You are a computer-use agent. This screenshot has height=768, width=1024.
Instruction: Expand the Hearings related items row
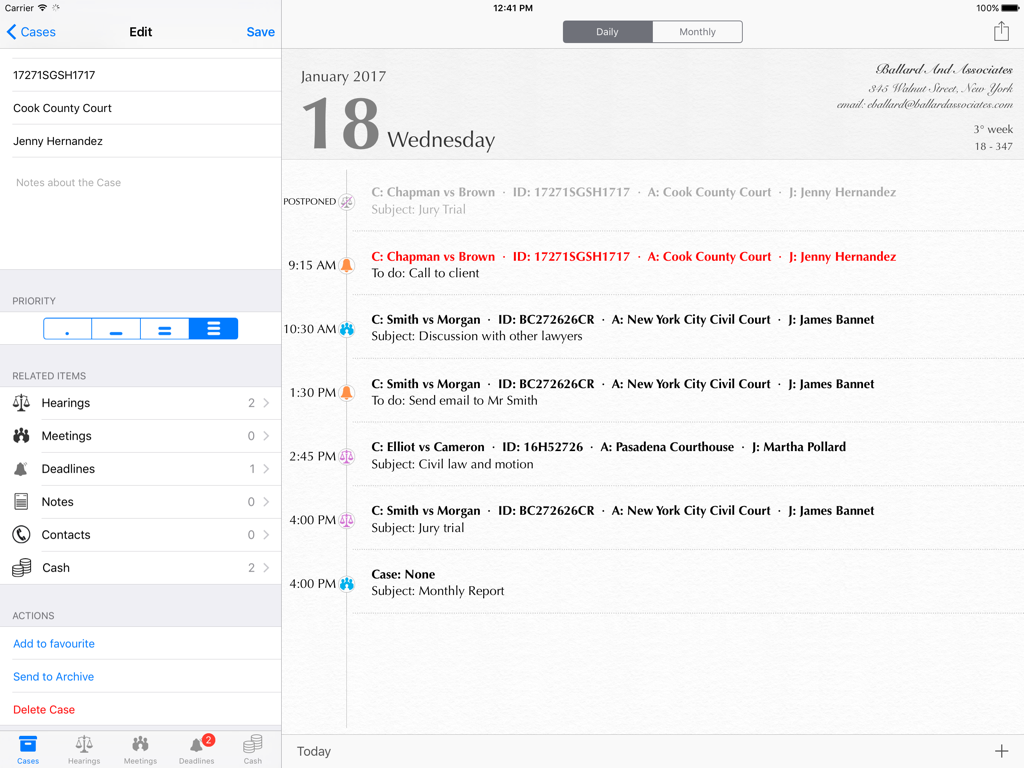click(140, 403)
